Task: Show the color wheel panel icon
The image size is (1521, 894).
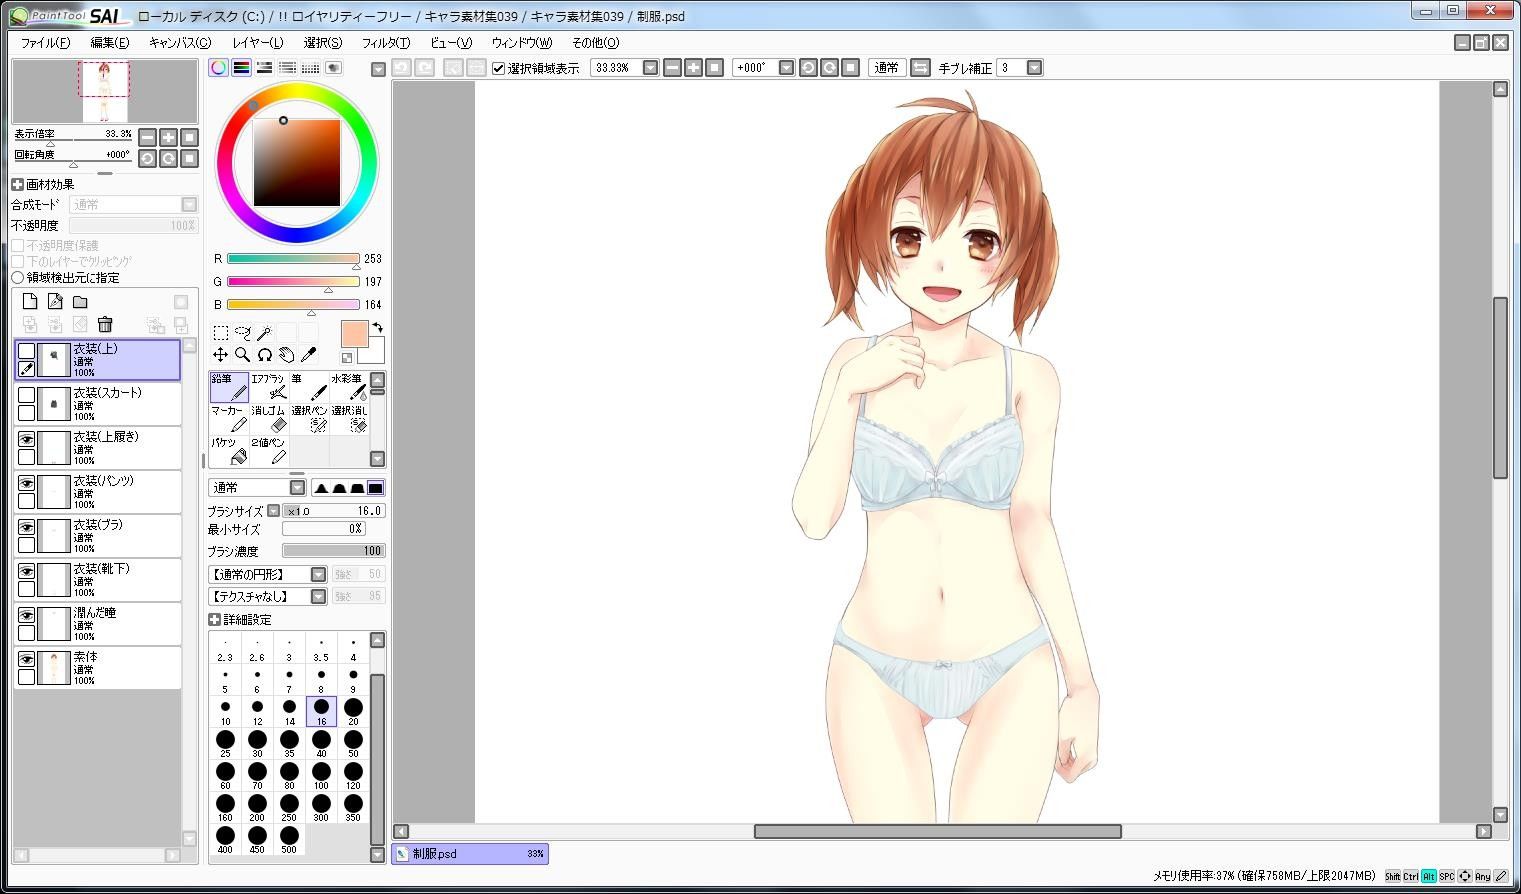Action: tap(218, 68)
